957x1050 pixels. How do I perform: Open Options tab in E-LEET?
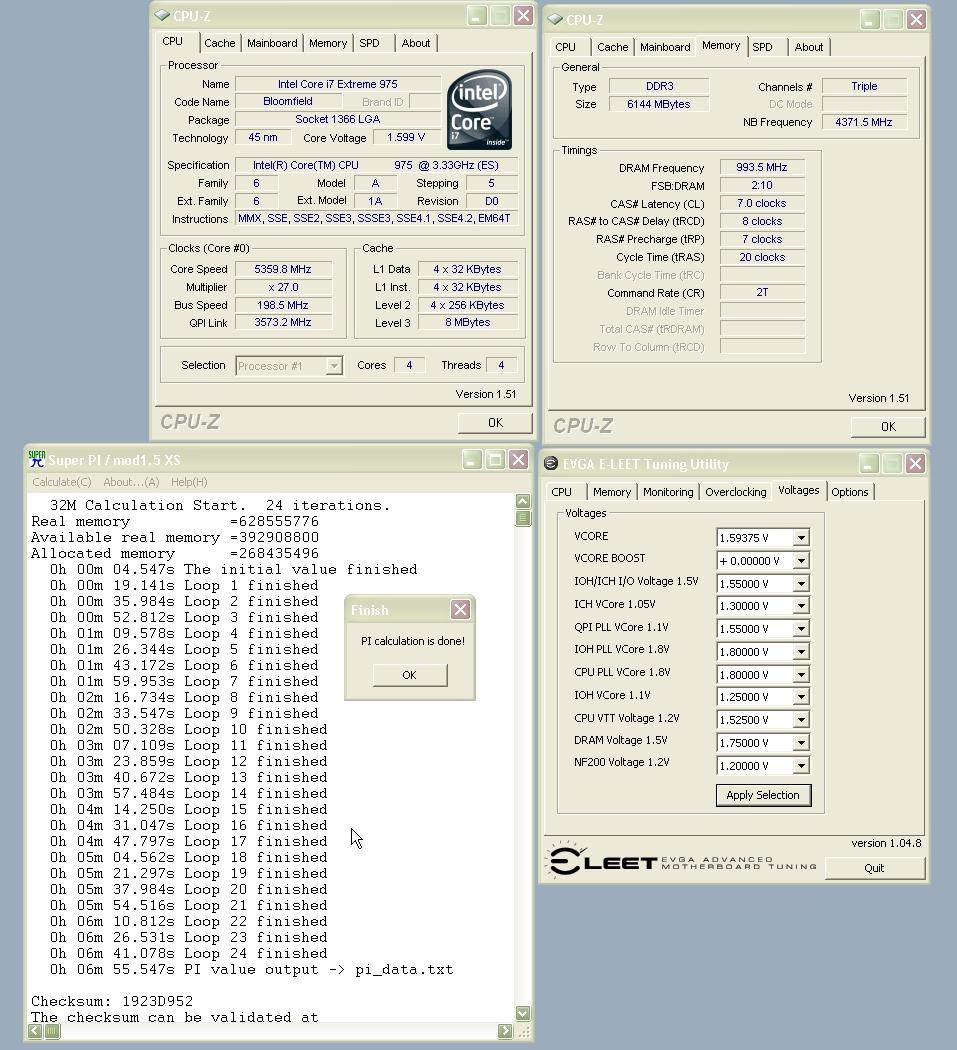point(850,492)
